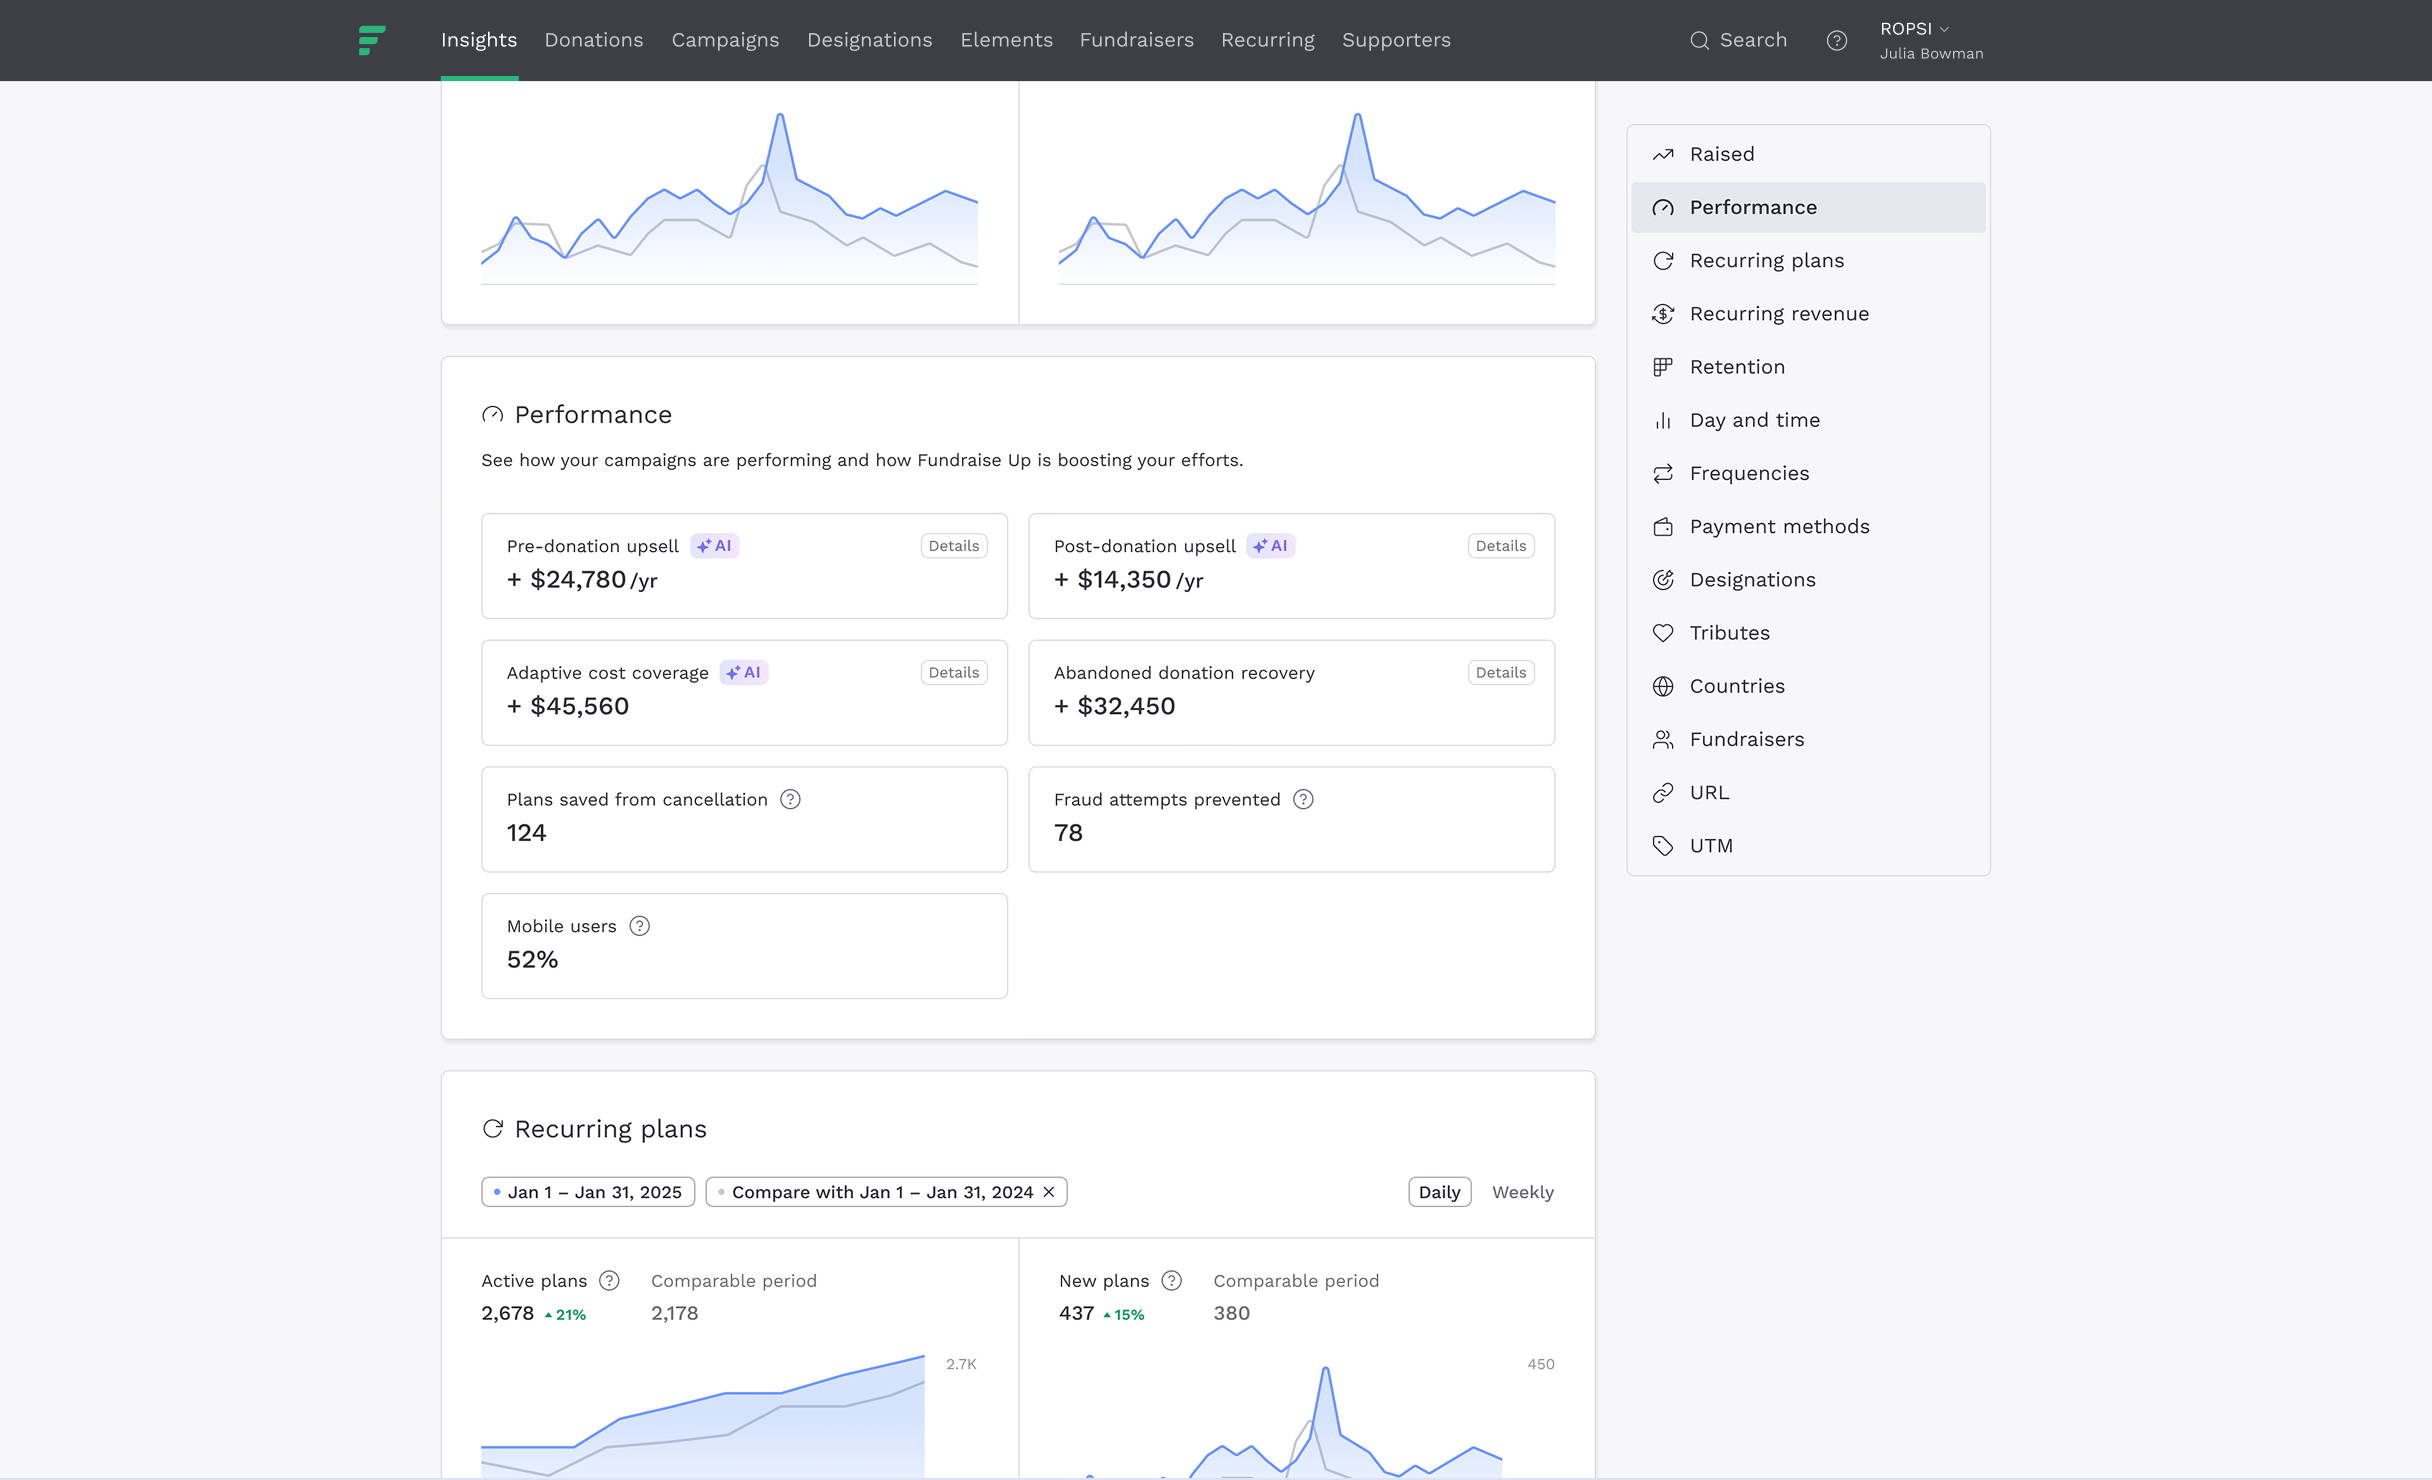Click the Active plans help icon

pyautogui.click(x=609, y=1281)
